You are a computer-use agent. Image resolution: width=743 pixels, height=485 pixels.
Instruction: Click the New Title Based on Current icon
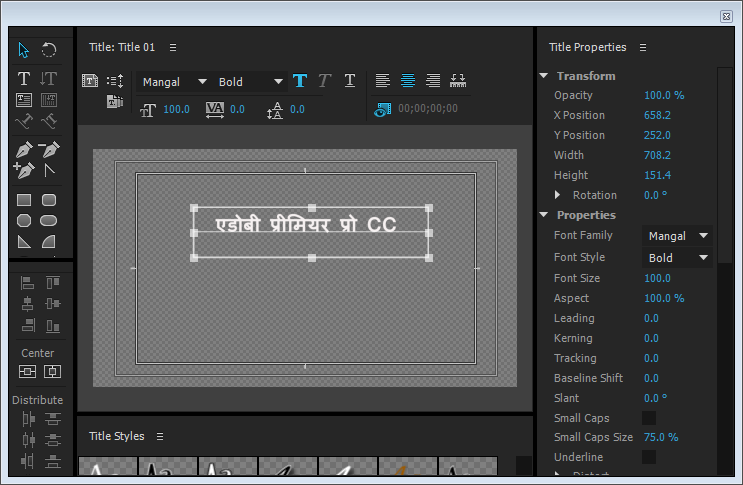(x=90, y=81)
